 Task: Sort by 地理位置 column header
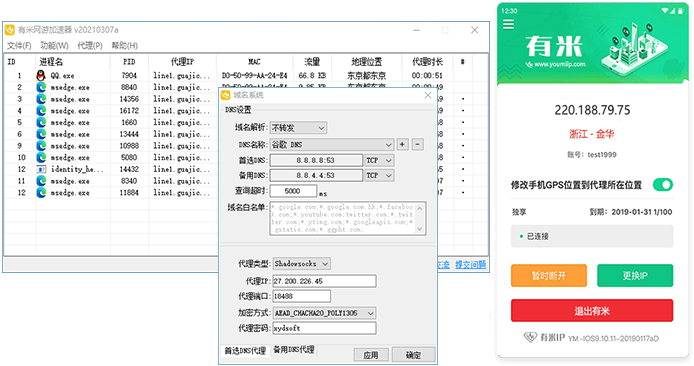(366, 62)
